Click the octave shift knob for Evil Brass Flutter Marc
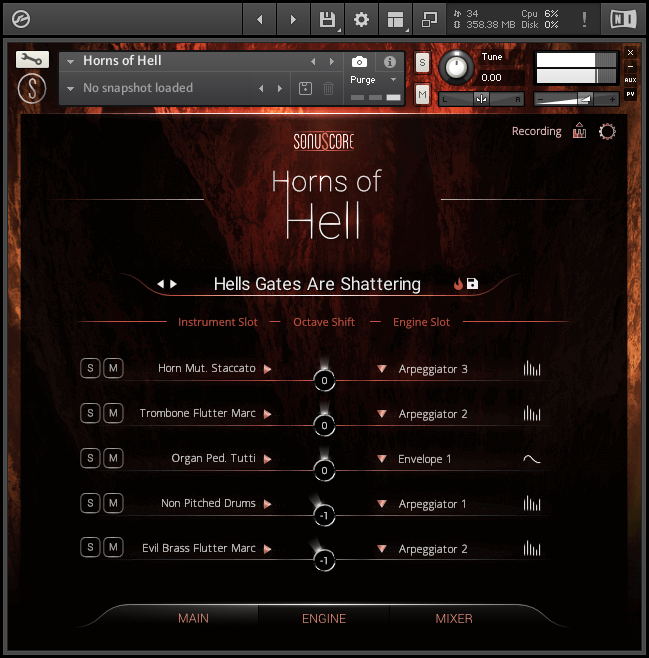649x658 pixels. (x=323, y=561)
